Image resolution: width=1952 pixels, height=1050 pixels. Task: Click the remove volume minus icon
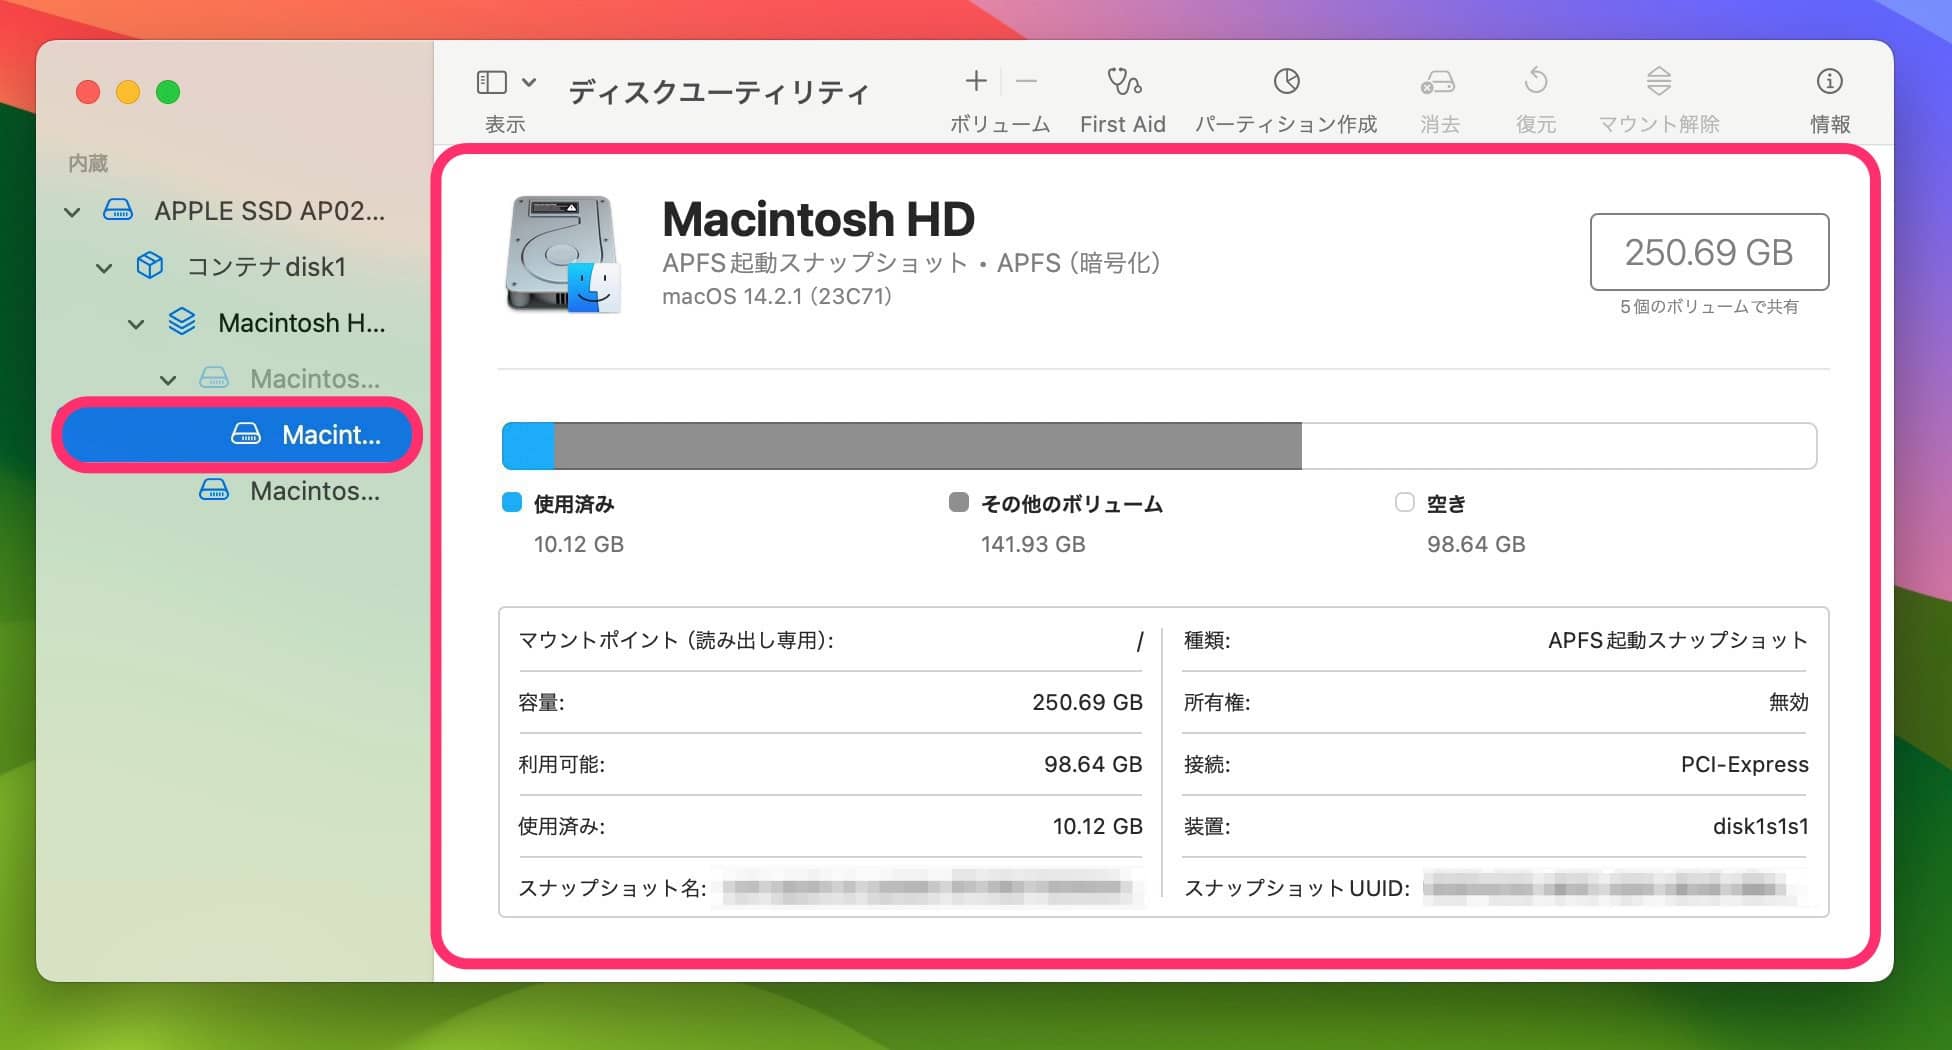[1026, 81]
